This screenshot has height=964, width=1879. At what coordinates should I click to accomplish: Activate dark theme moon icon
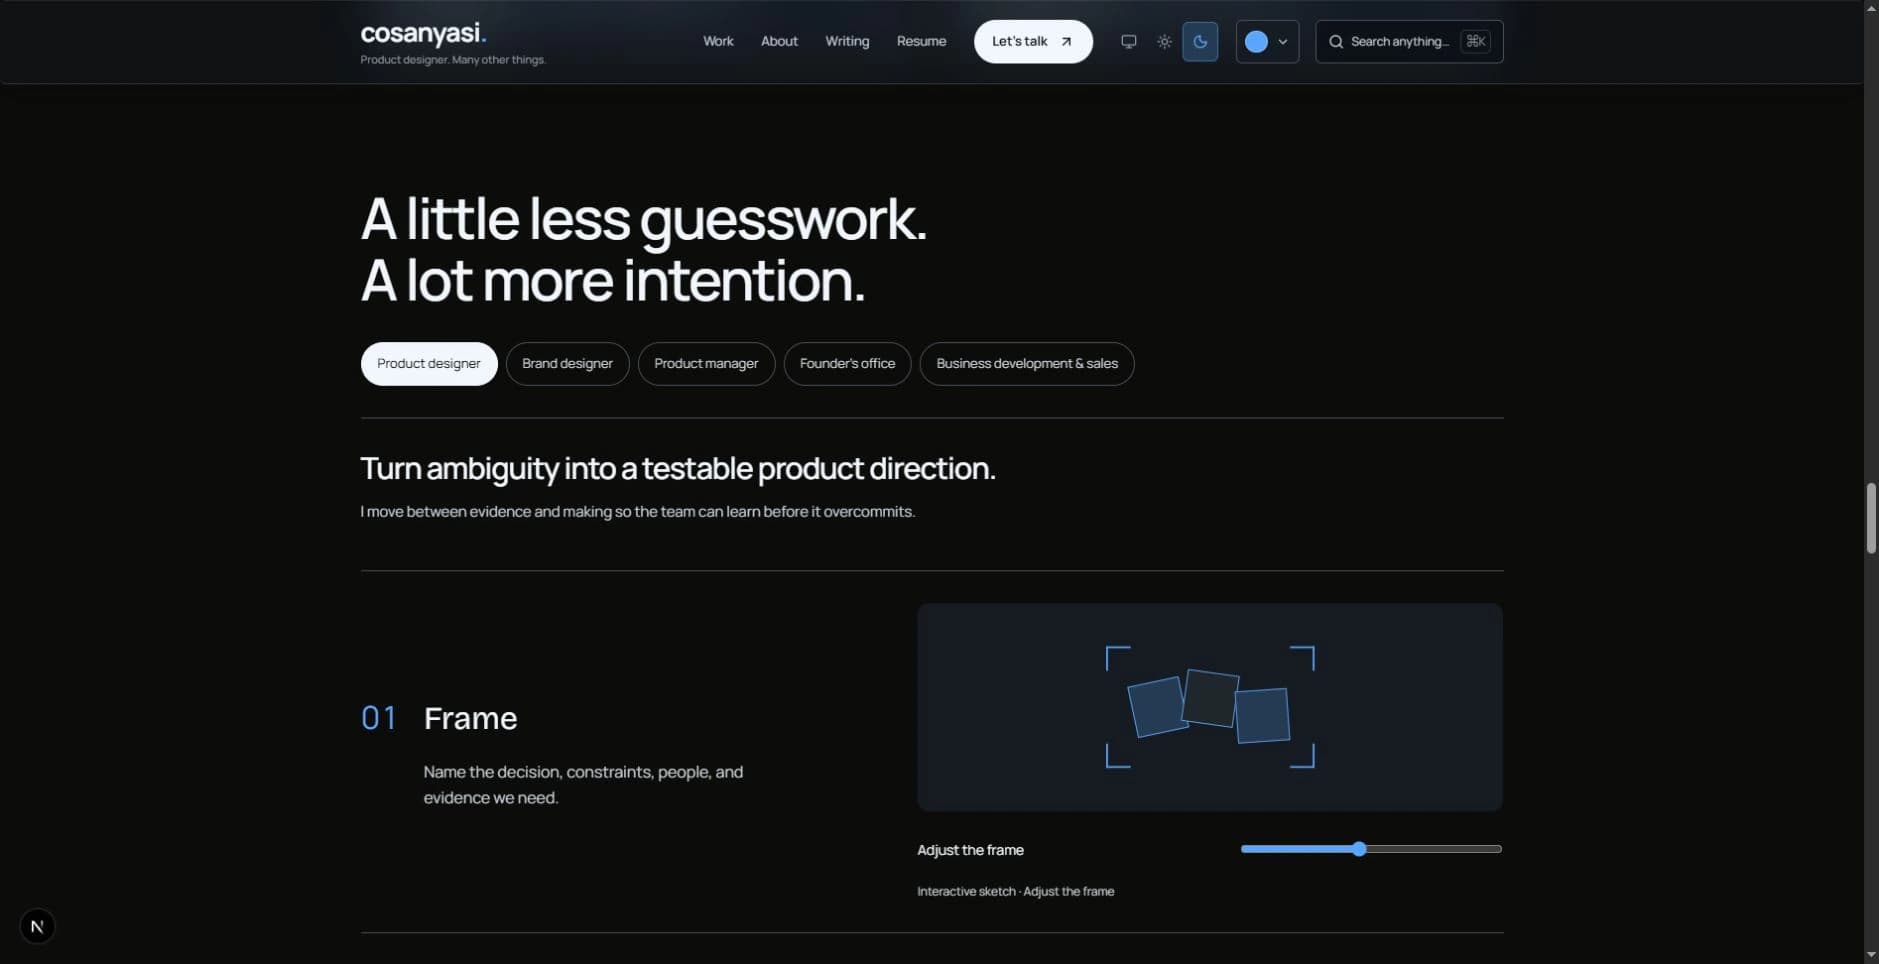[1200, 42]
